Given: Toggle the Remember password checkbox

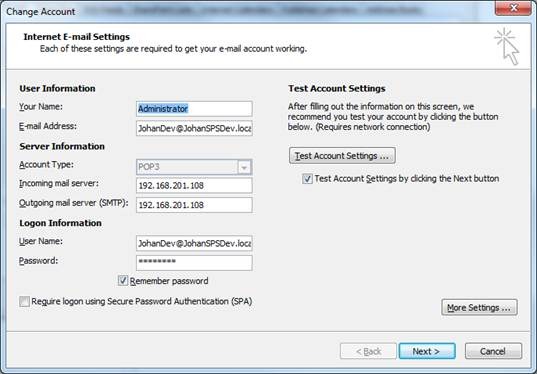Looking at the screenshot, I should 123,280.
